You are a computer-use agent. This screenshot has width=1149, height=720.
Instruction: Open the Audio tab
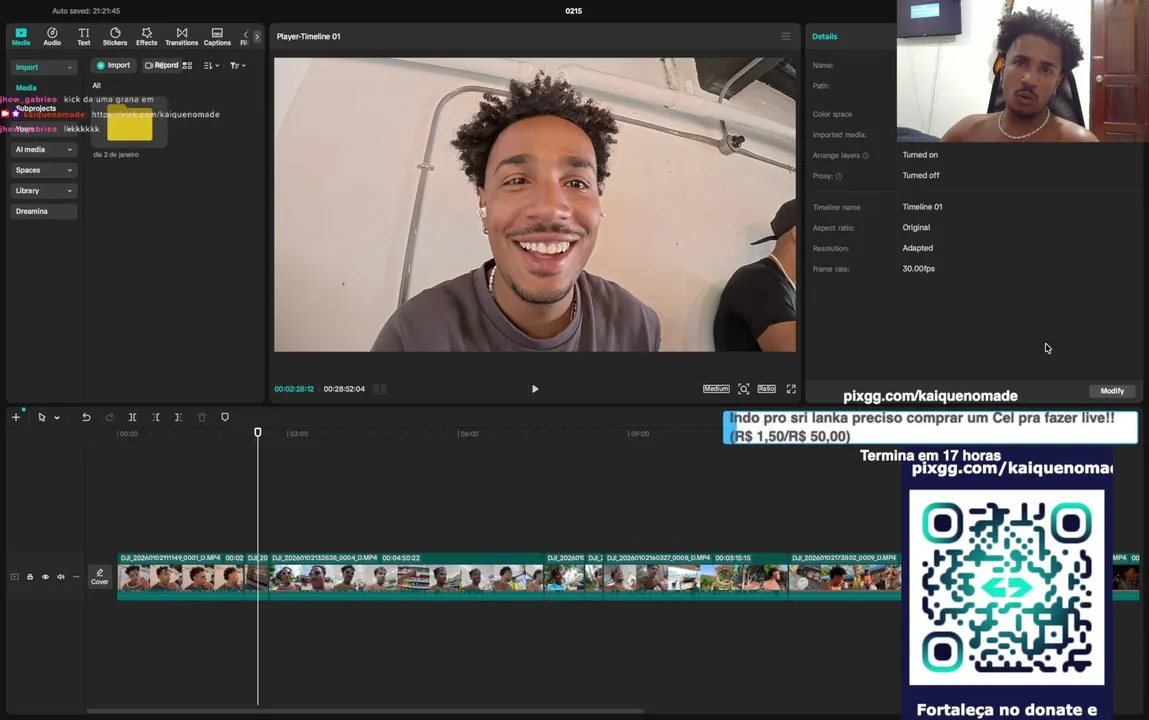click(52, 37)
